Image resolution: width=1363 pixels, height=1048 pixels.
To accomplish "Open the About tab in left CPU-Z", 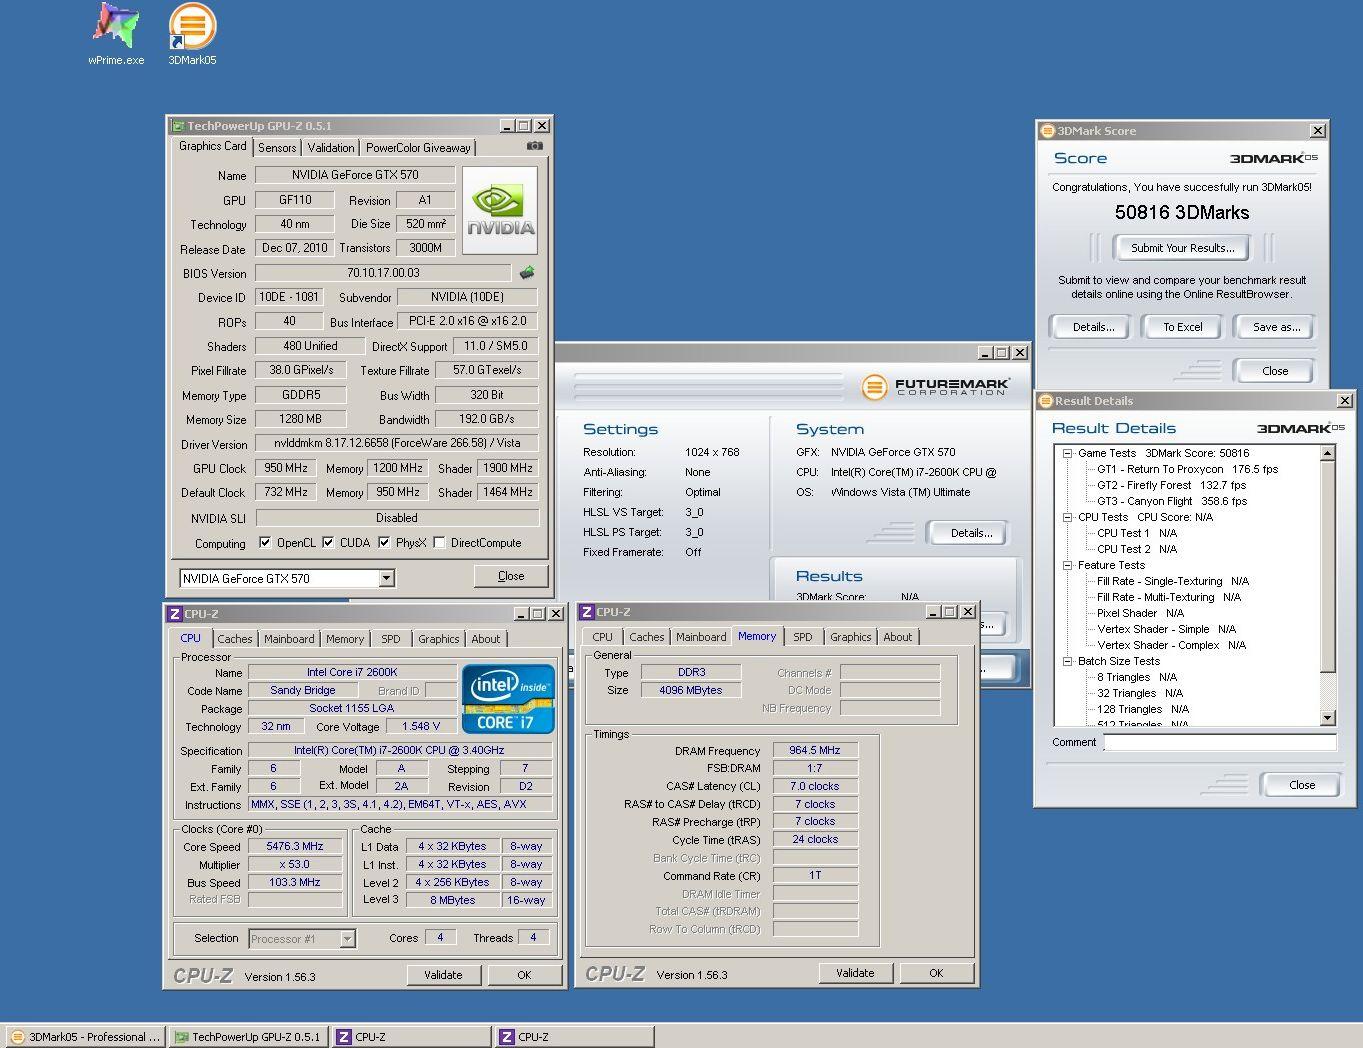I will click(486, 639).
